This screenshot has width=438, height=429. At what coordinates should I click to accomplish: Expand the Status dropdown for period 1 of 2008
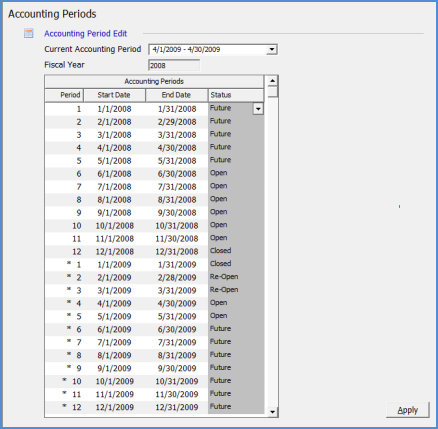(258, 109)
